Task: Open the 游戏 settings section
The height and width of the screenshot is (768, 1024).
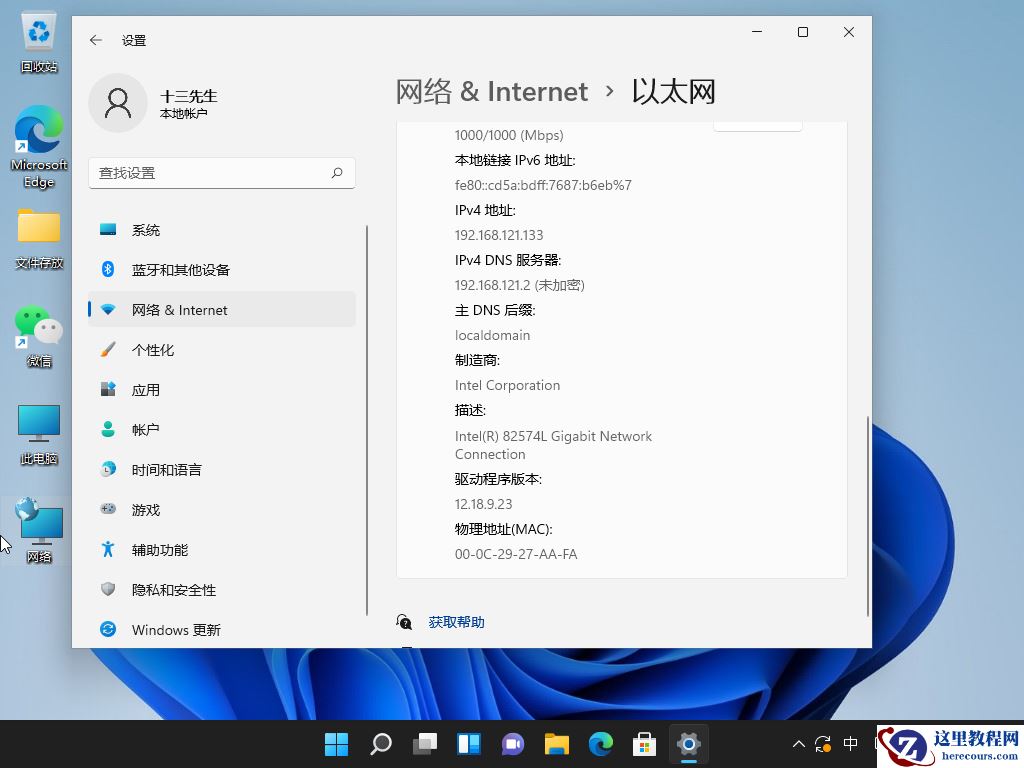Action: tap(145, 509)
